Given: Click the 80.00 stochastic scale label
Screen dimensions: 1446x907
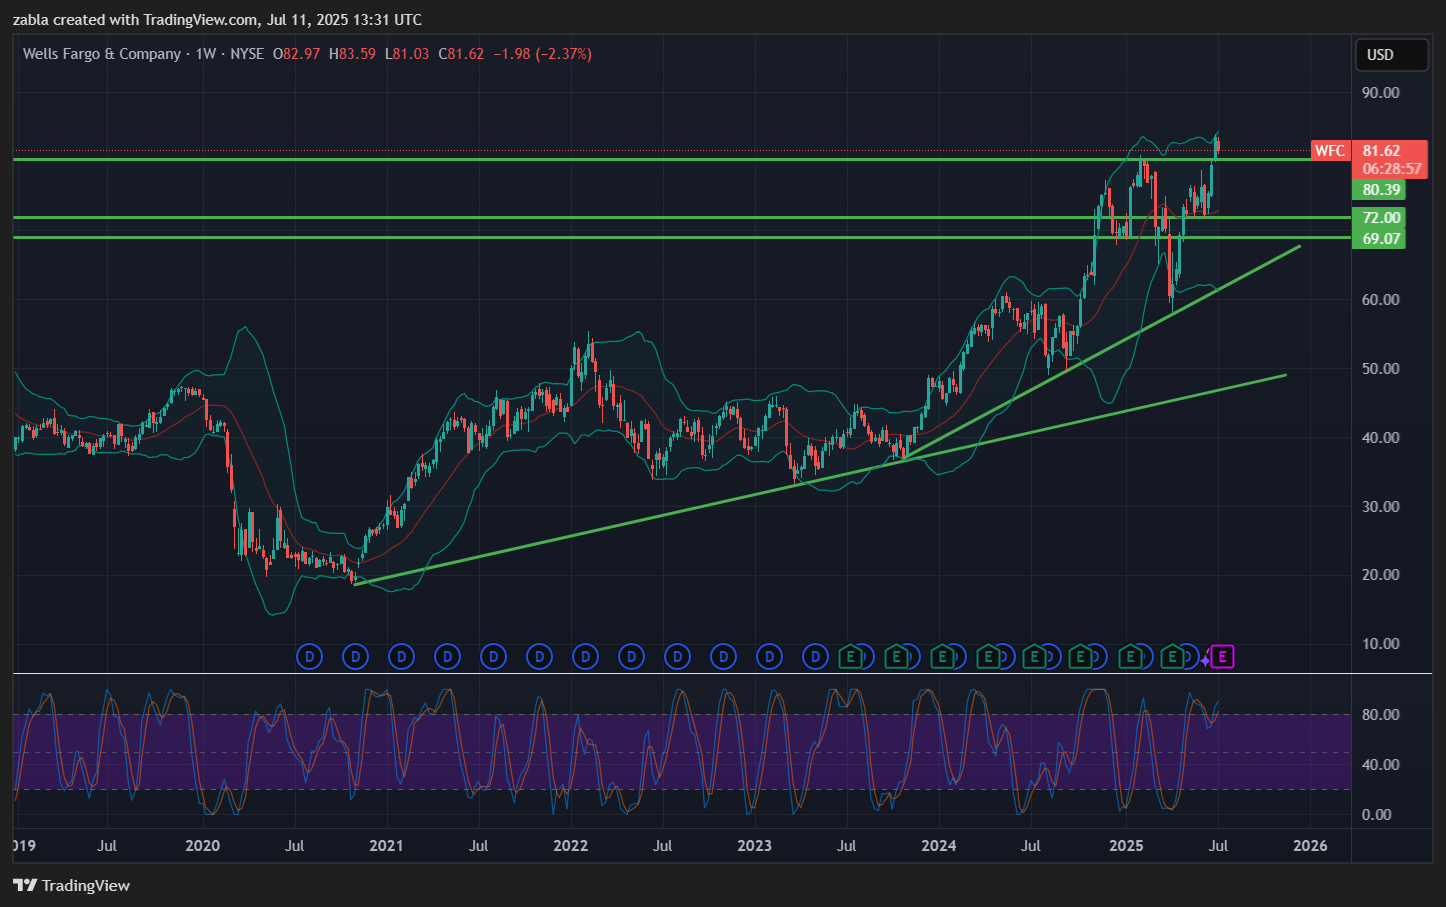Looking at the screenshot, I should pyautogui.click(x=1380, y=715).
